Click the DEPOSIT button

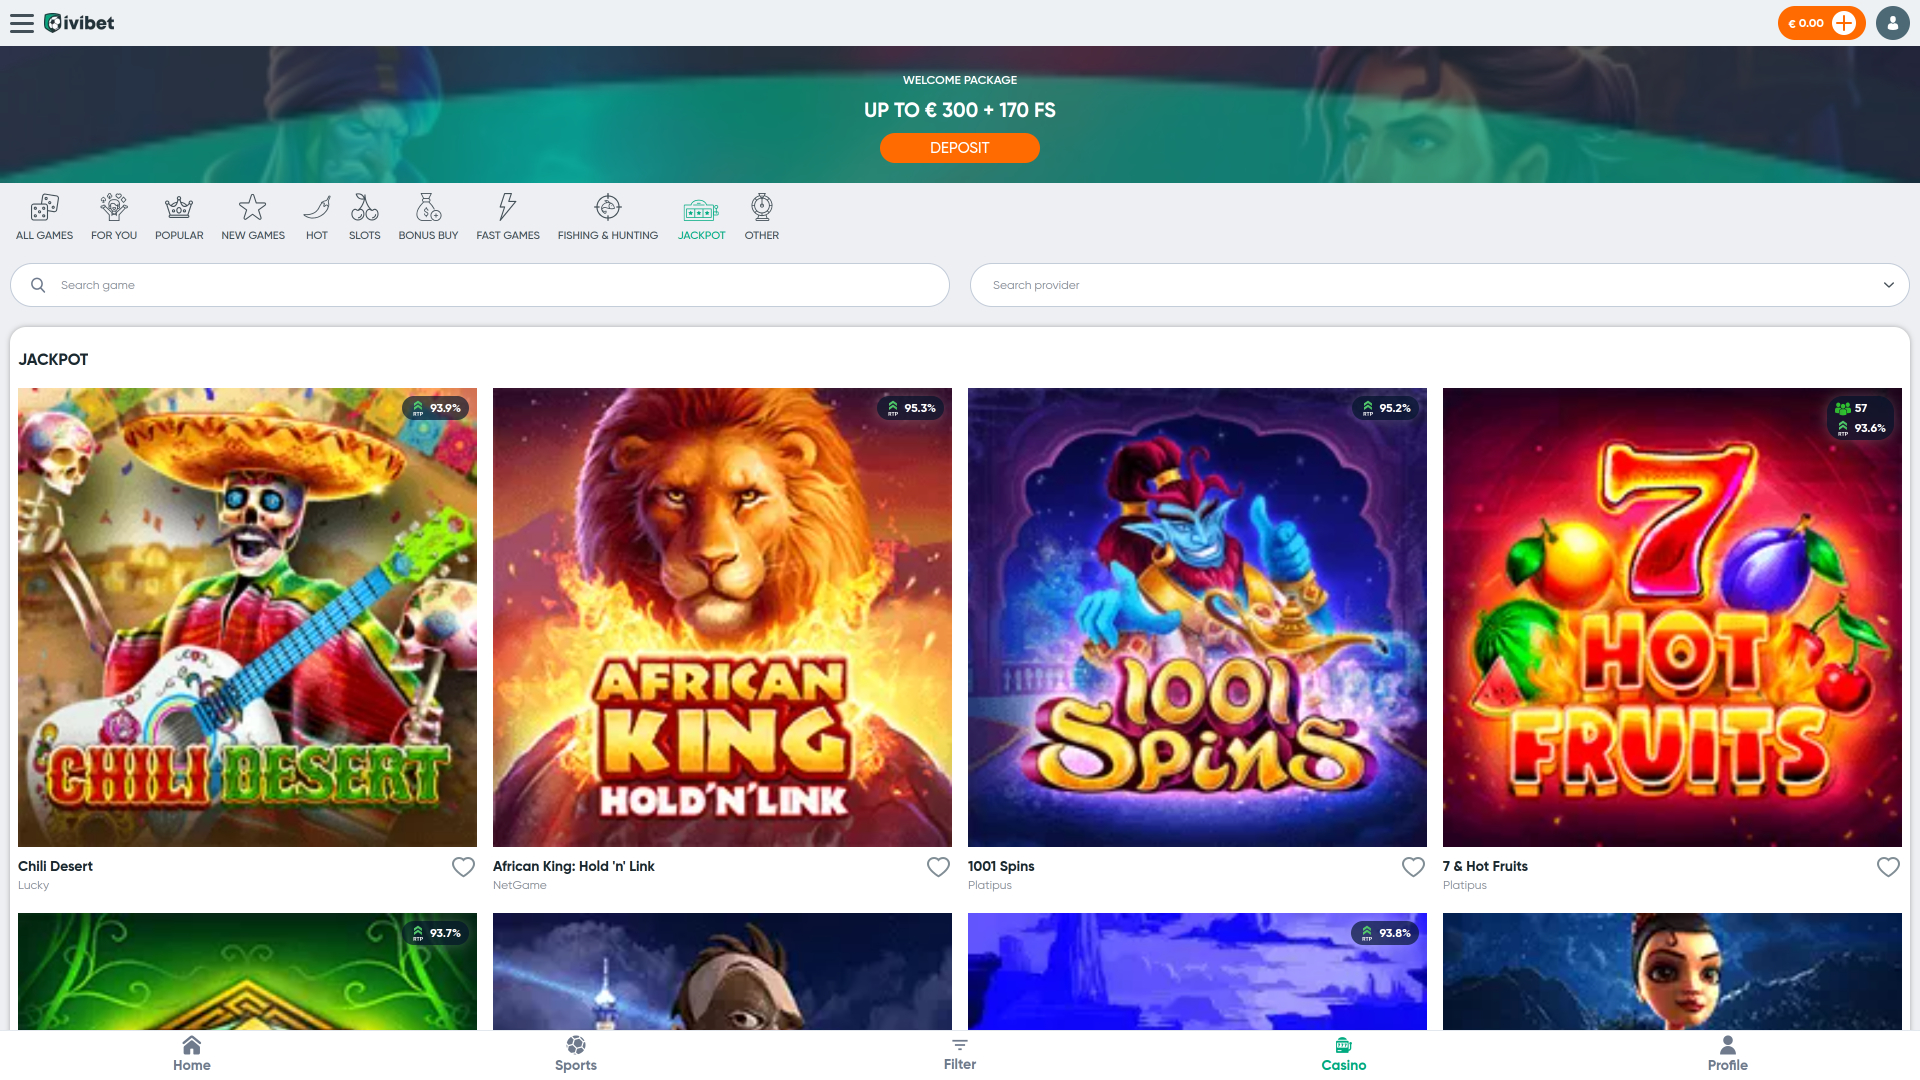[x=959, y=147]
